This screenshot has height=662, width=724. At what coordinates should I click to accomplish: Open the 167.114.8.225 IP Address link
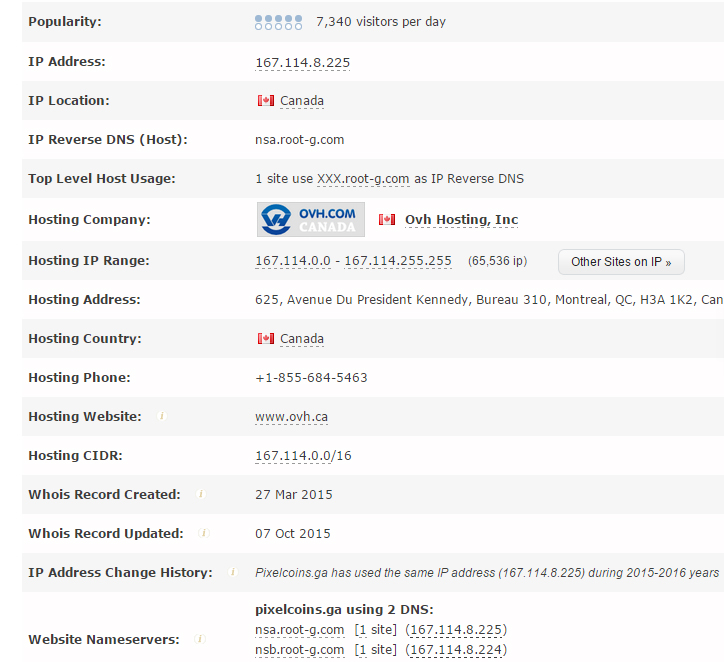click(302, 62)
